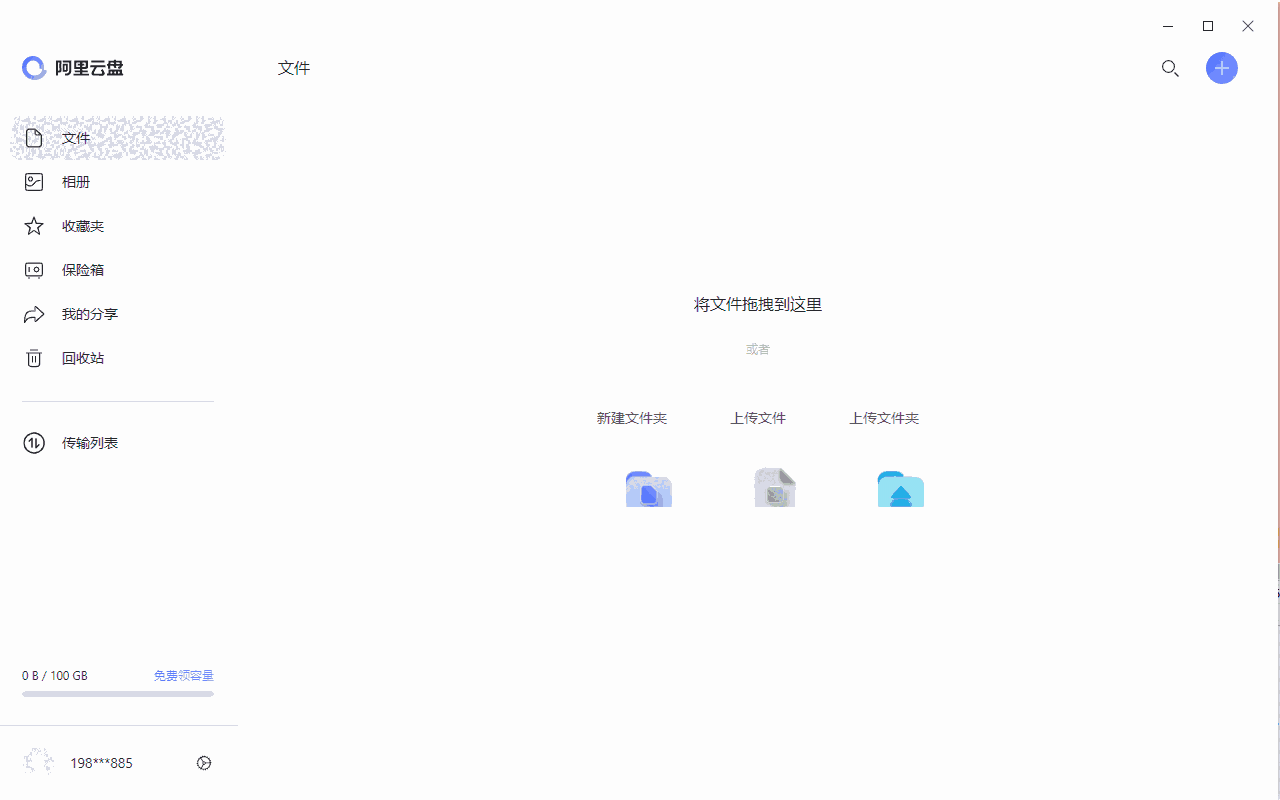The width and height of the screenshot is (1280, 800).
Task: Click the 将文件拖拽到这里 drop area
Action: coord(757,304)
